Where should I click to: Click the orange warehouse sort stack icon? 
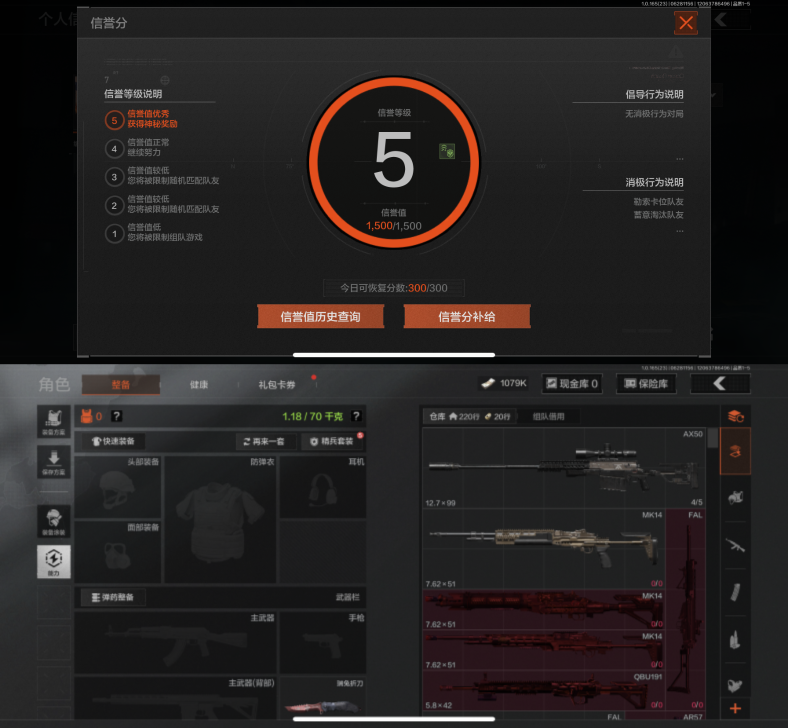(736, 416)
